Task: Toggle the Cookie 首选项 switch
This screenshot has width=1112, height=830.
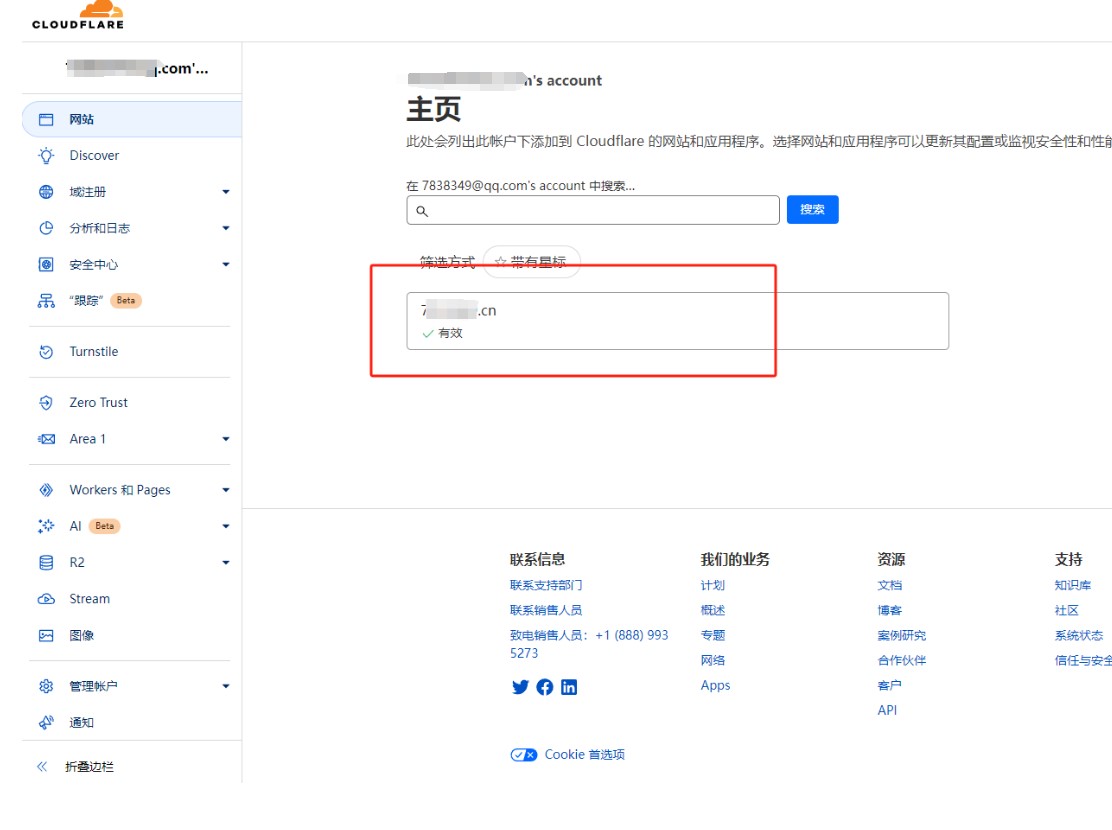Action: 524,755
